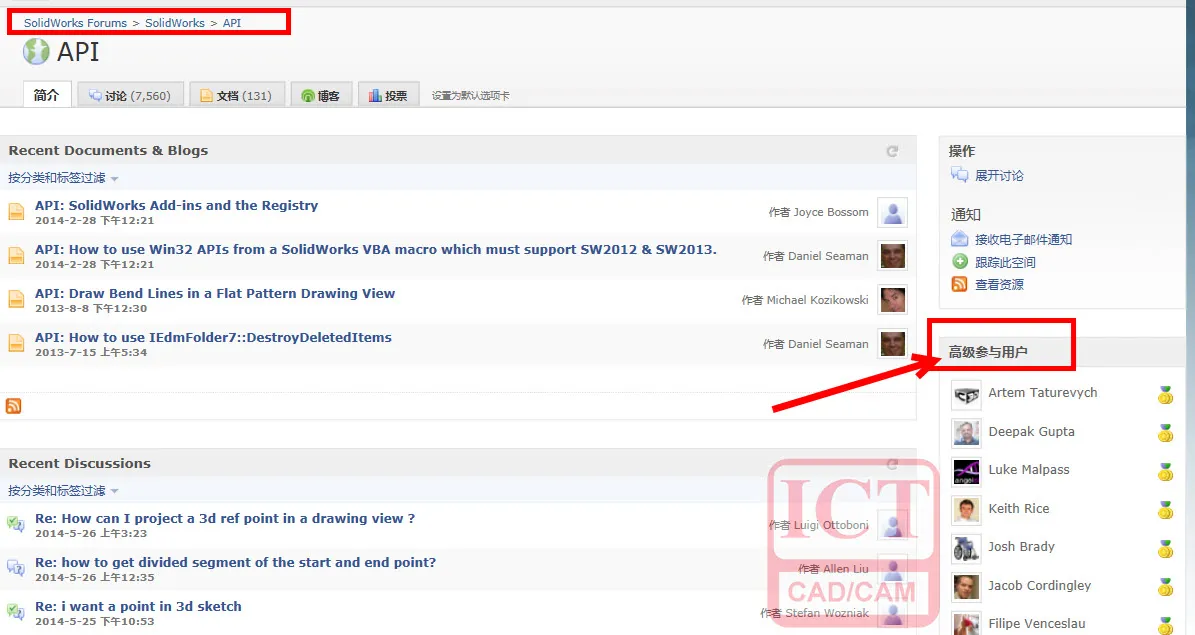Viewport: 1195px width, 635px height.
Task: Click Deepak Gupta's profile avatar
Action: pos(966,432)
